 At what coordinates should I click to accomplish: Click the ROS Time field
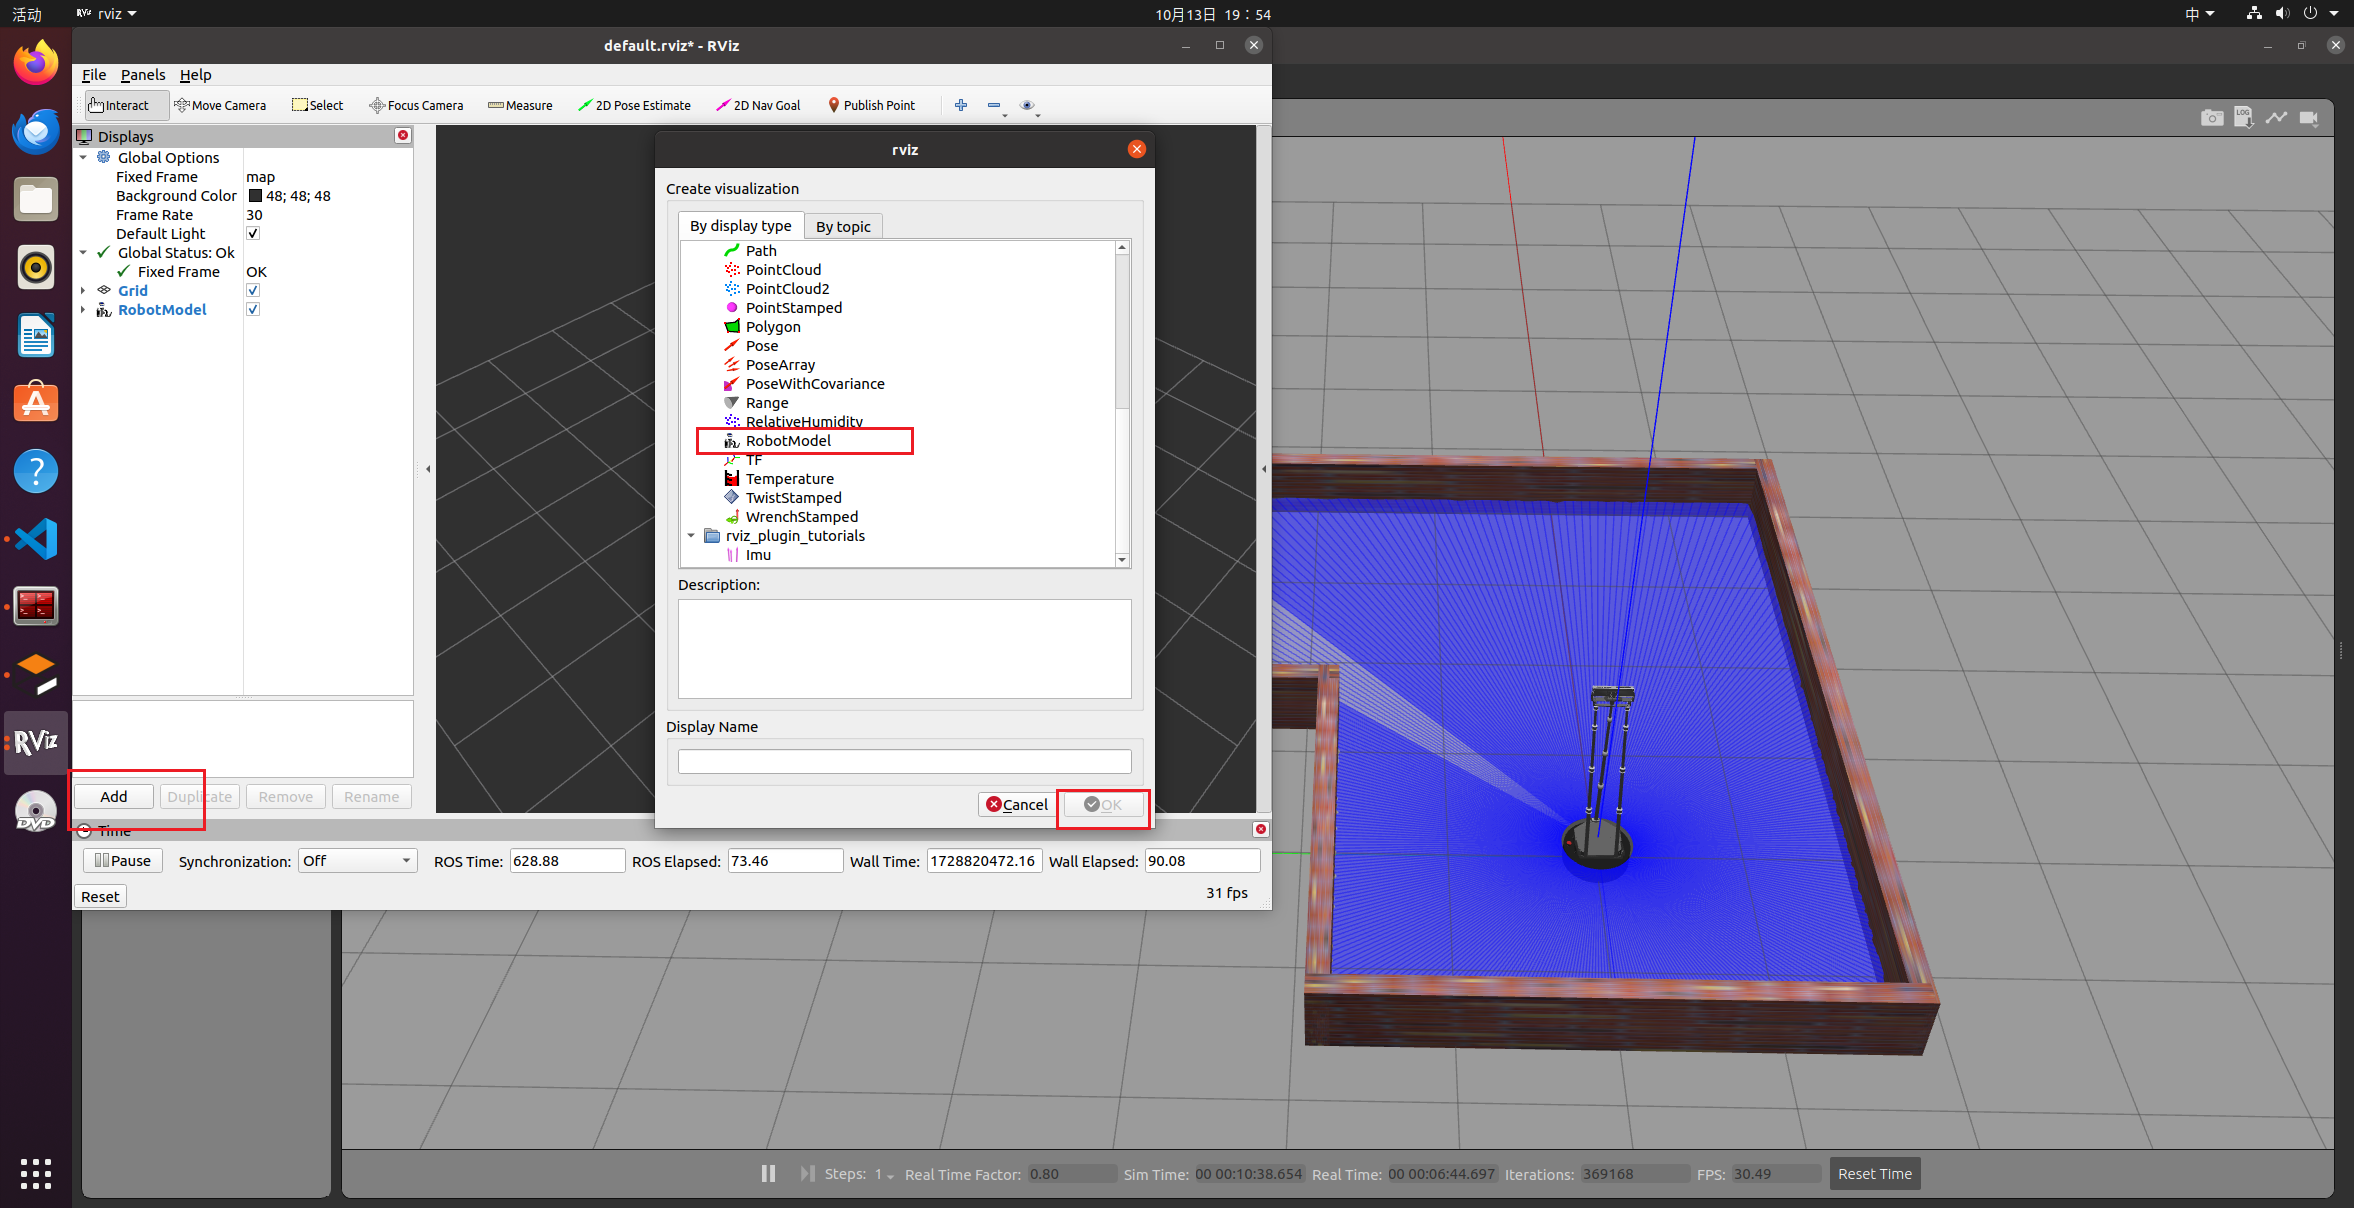pos(567,861)
